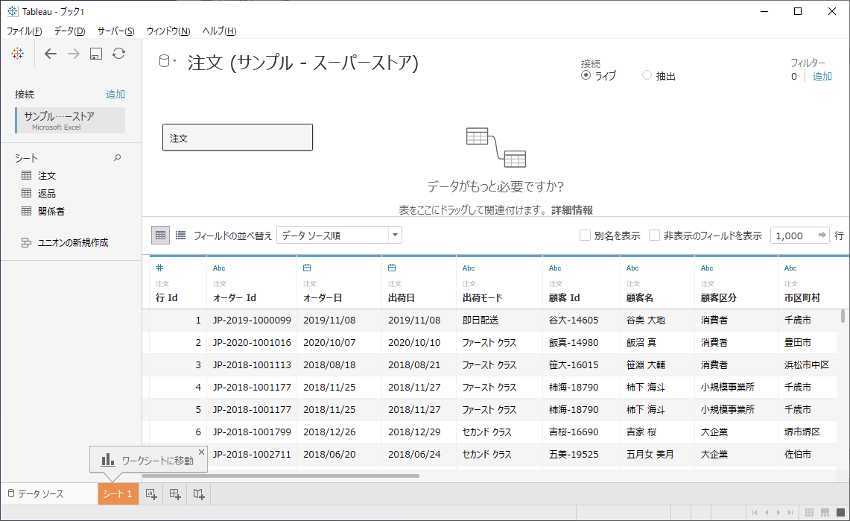Select the ライブ connection radio button
The height and width of the screenshot is (522, 850).
tap(585, 76)
